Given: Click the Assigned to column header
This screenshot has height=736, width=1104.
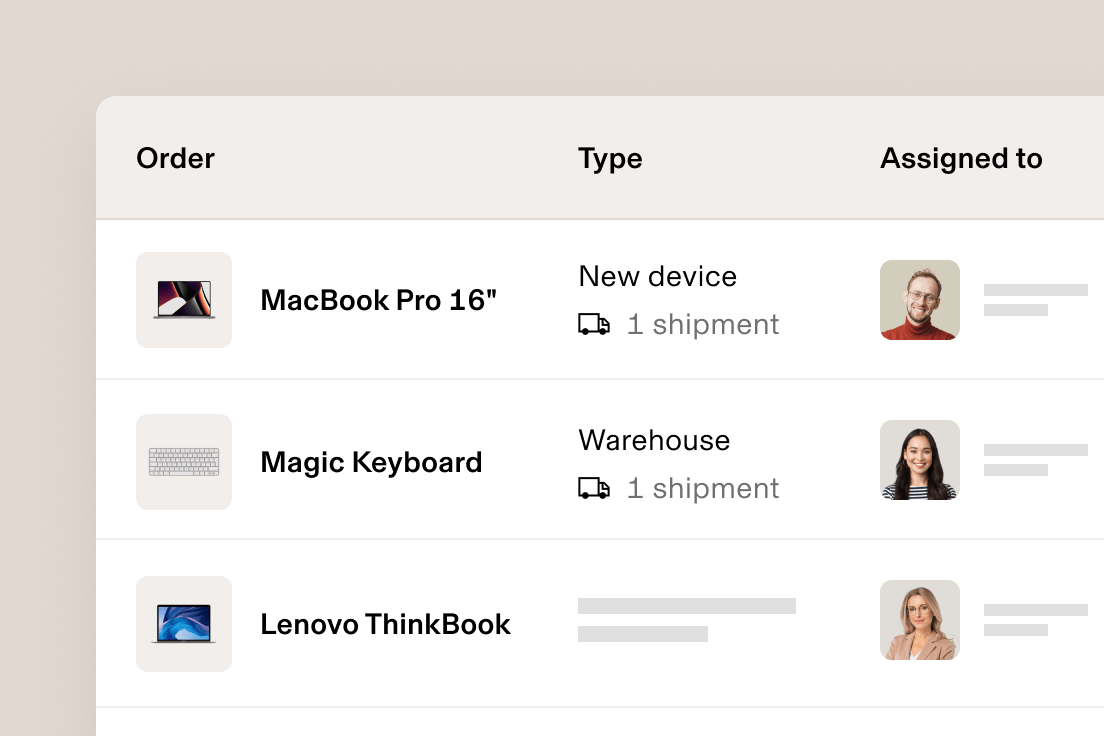Looking at the screenshot, I should pos(961,158).
